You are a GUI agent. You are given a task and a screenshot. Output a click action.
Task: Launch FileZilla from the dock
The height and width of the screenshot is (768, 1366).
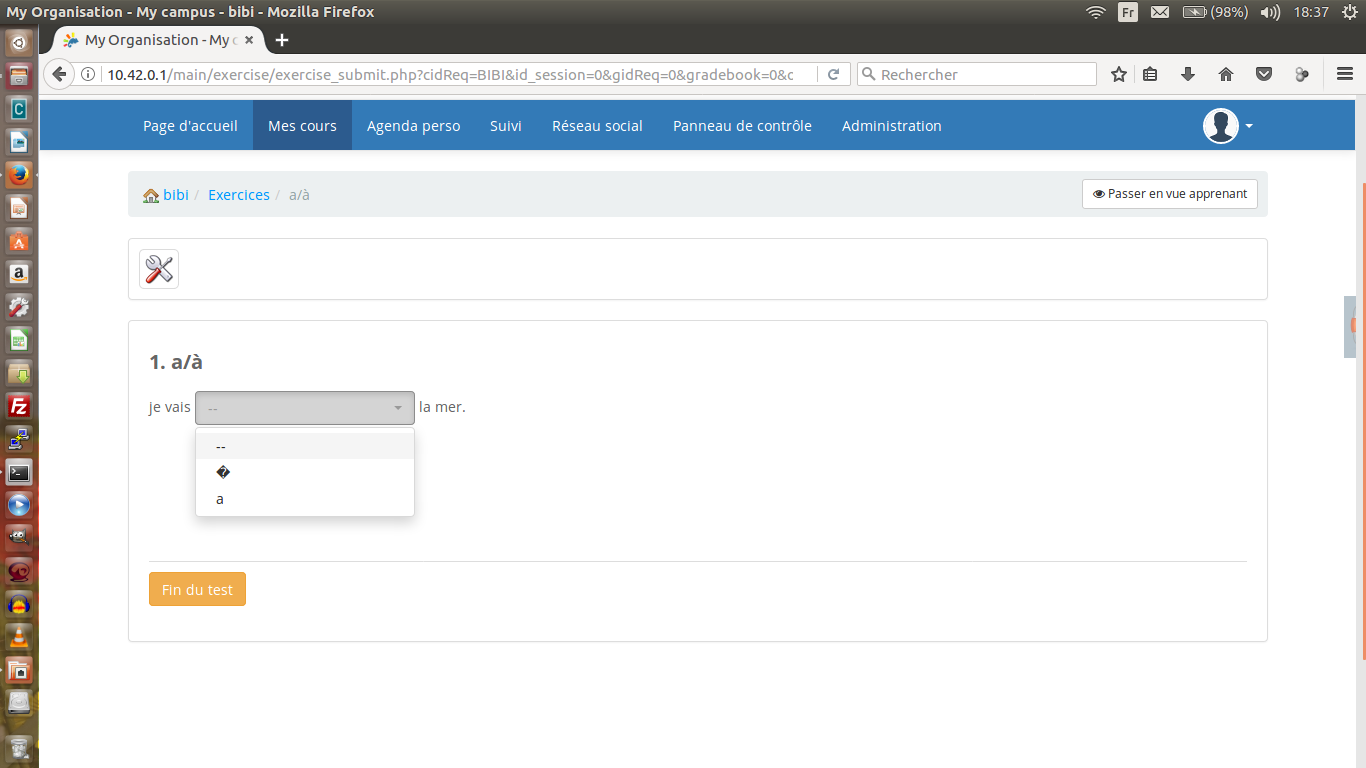(18, 406)
